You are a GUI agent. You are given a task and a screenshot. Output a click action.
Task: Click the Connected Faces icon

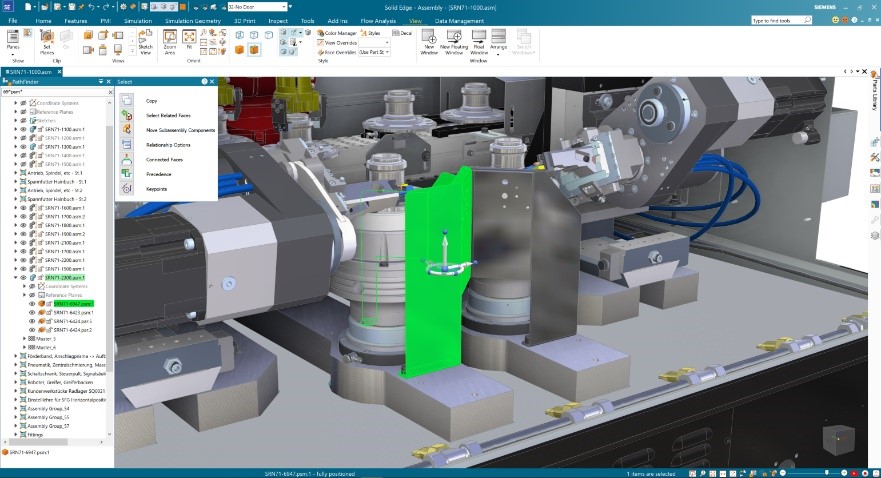[x=127, y=160]
